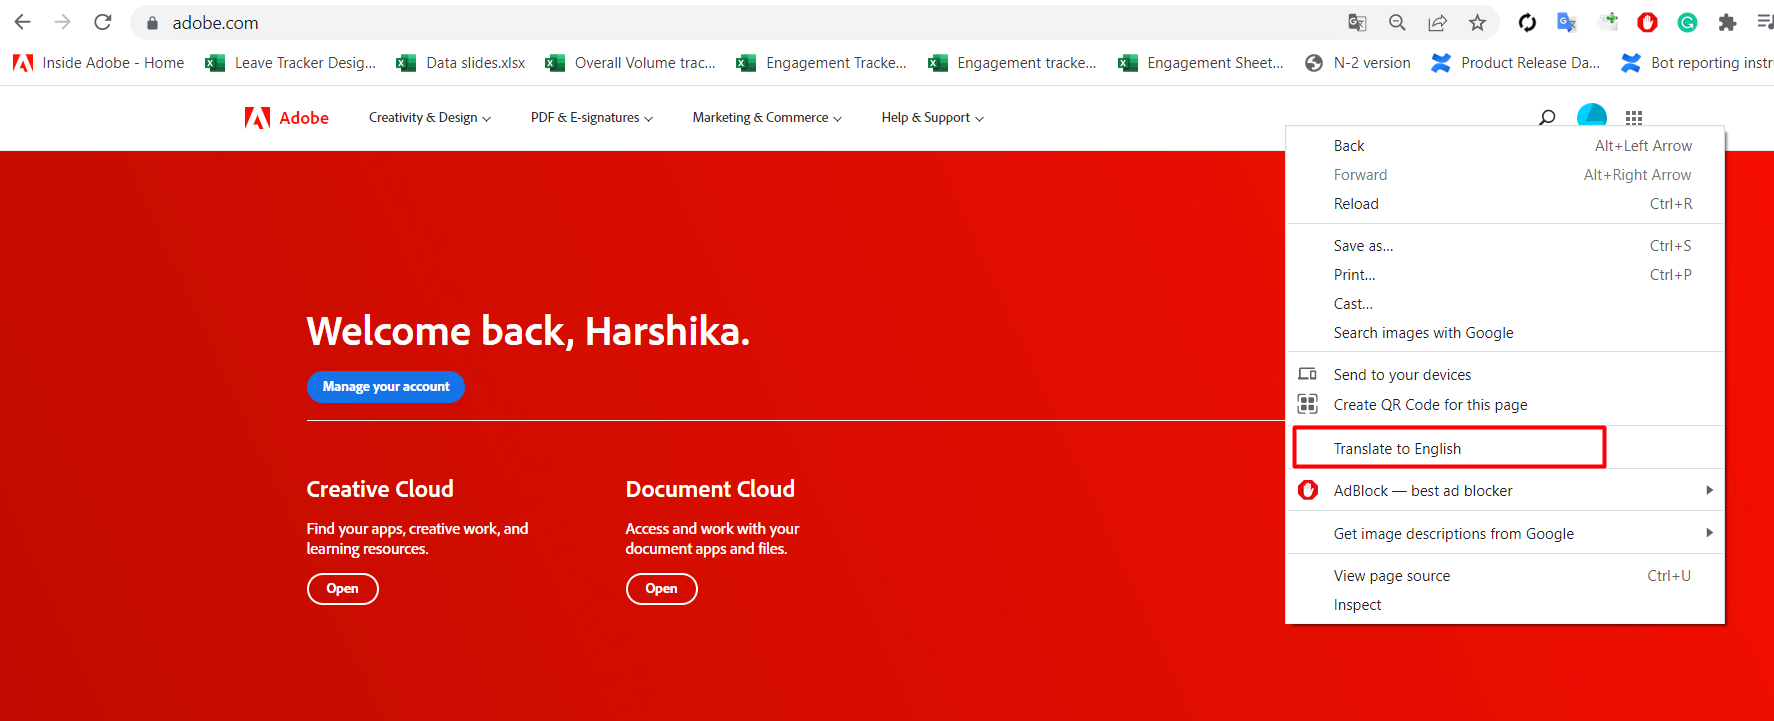
Task: Click the Creative Cloud heading
Action: click(x=380, y=489)
